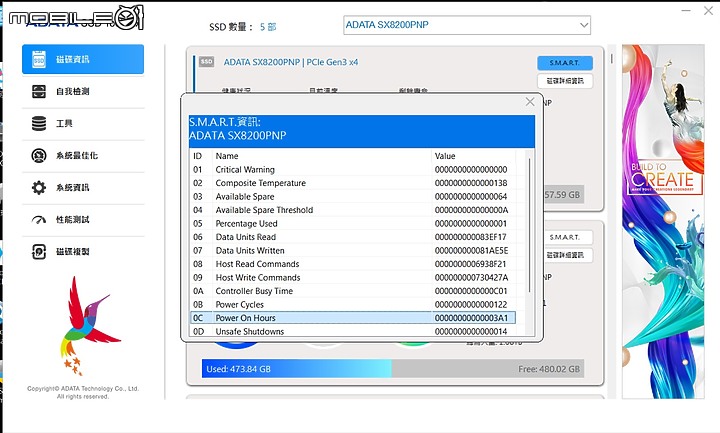Viewport: 720px width, 433px height.
Task: Click the database stack tools icon
Action: tap(39, 124)
